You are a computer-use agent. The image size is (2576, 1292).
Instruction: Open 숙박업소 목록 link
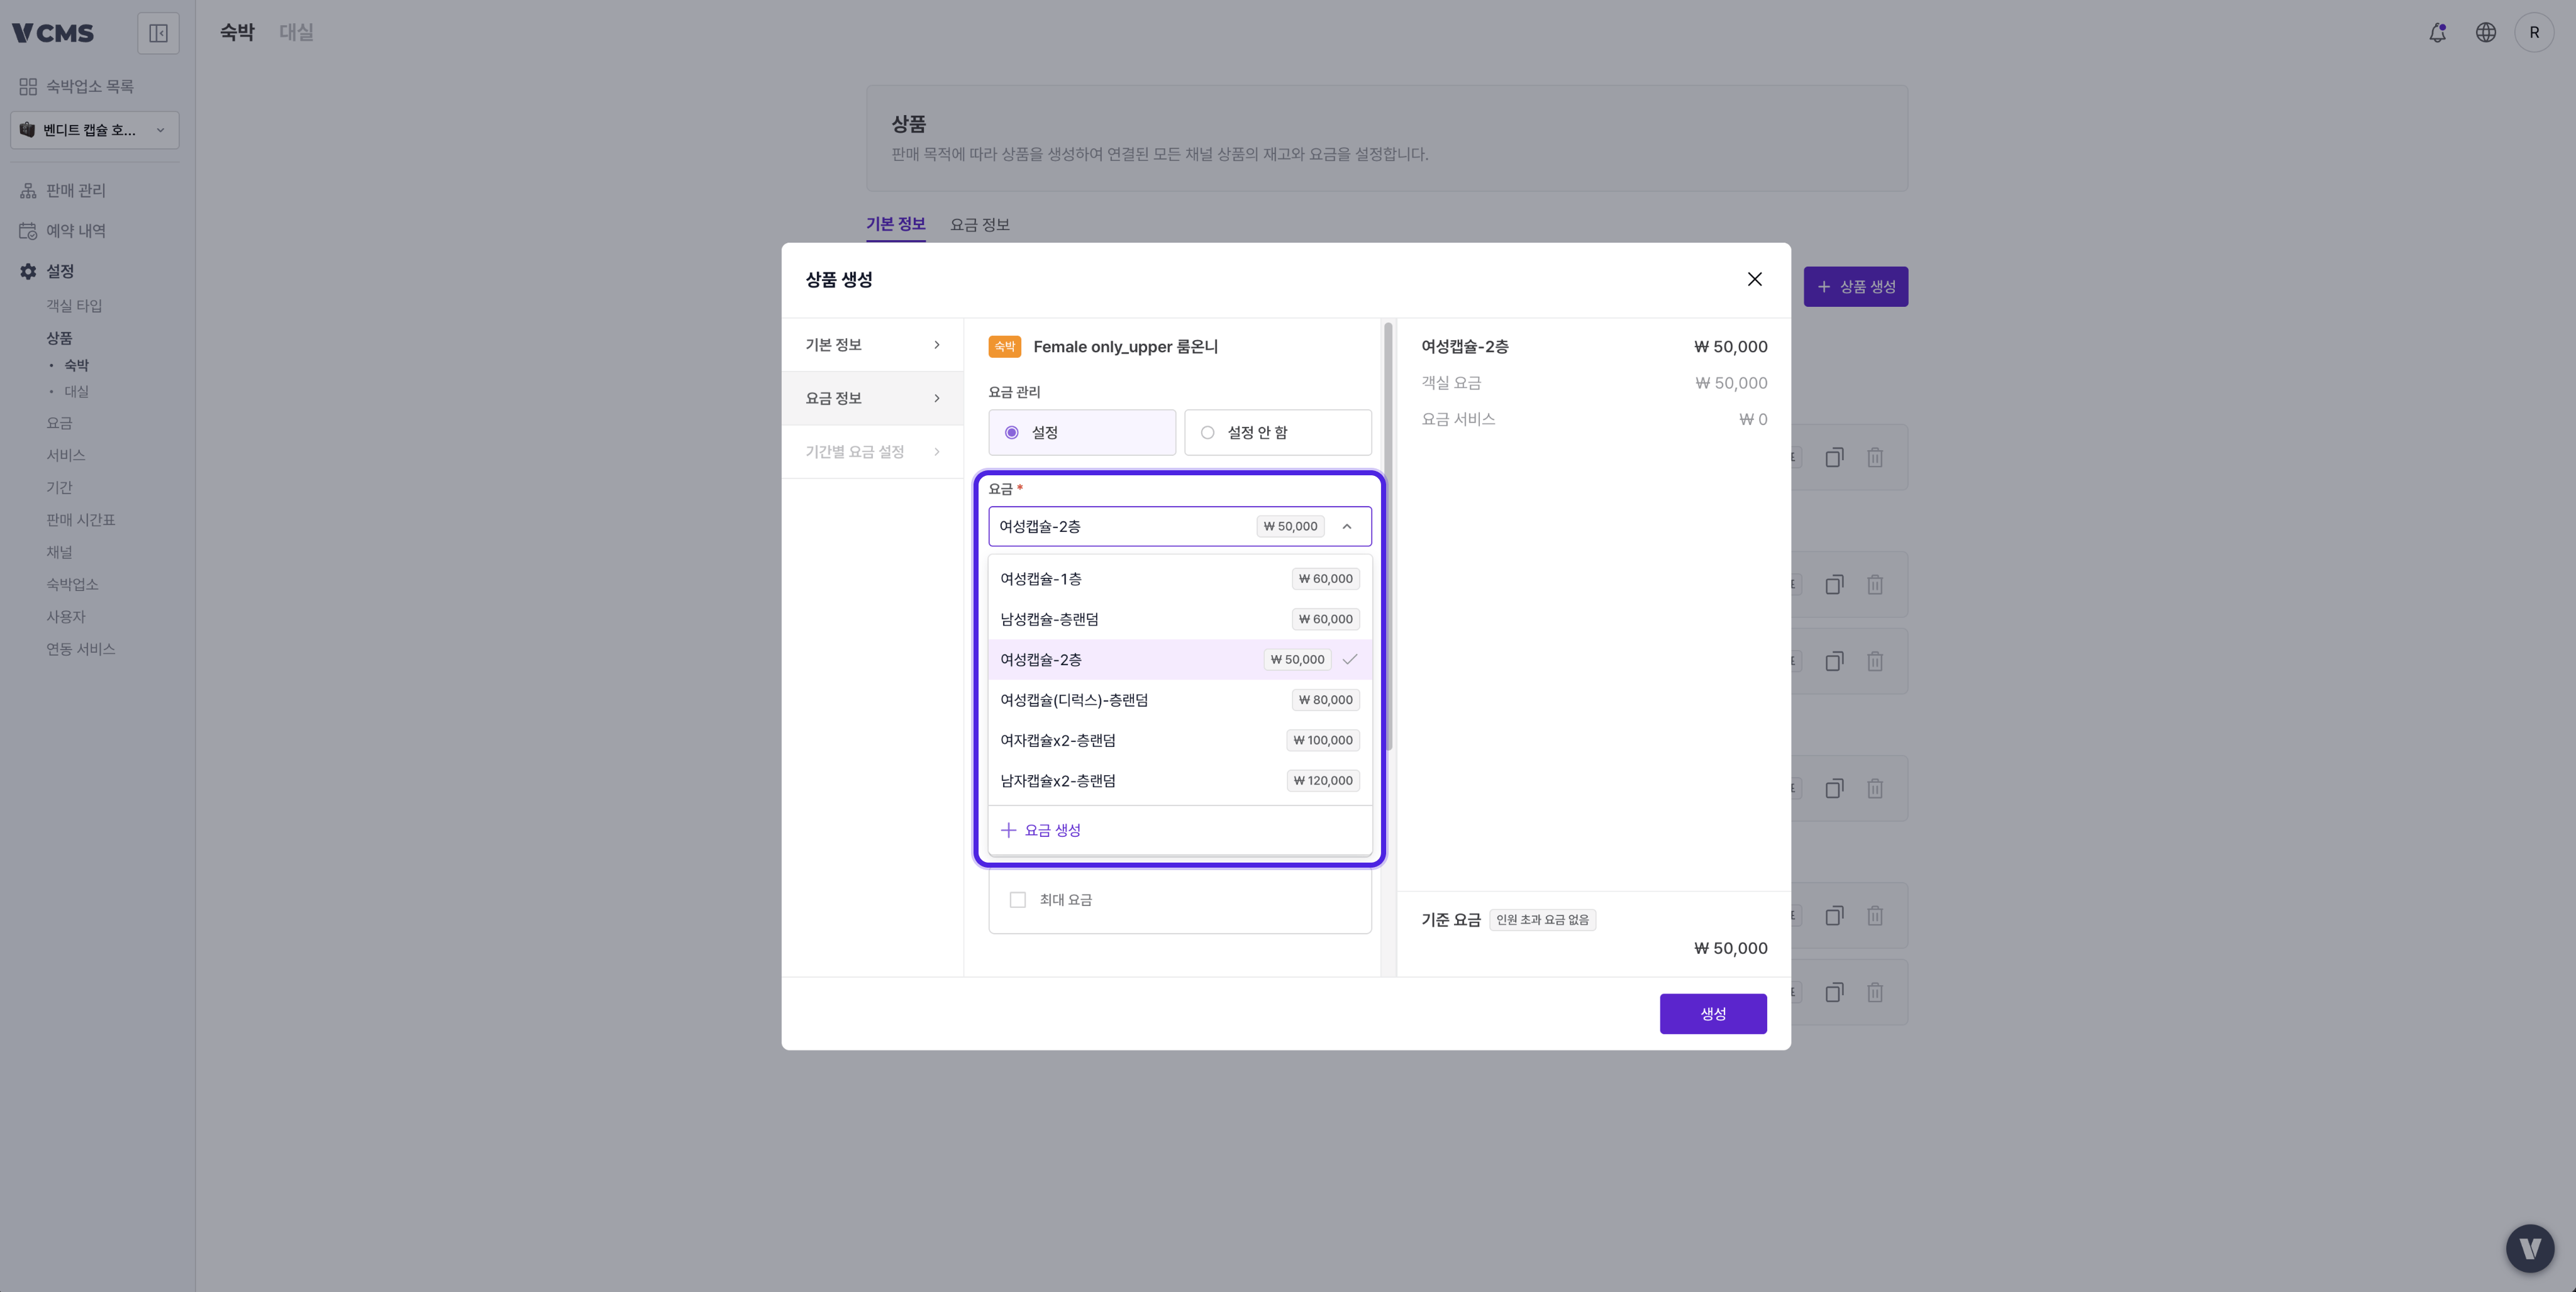90,87
